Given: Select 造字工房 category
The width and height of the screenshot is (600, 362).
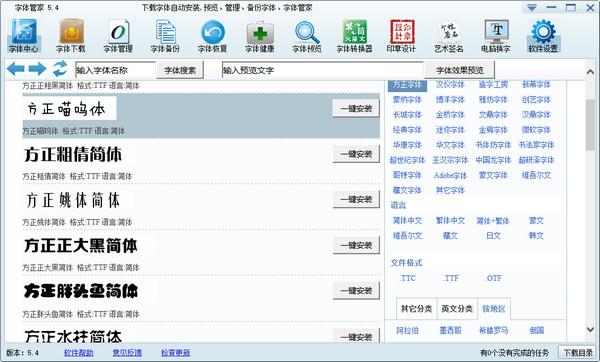Looking at the screenshot, I should point(493,85).
